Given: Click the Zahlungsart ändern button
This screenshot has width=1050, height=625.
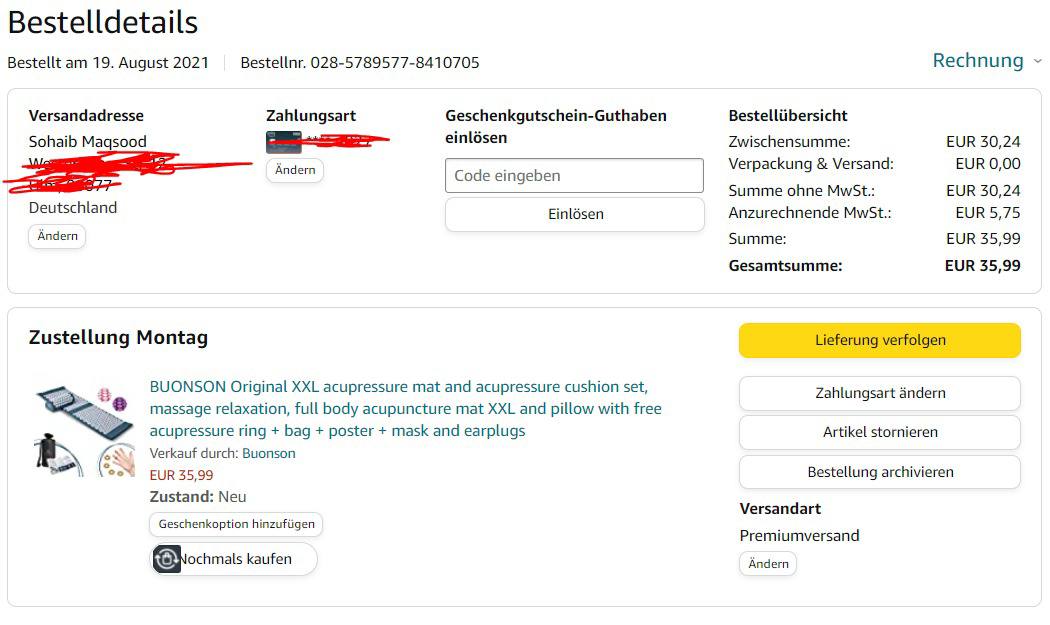Looking at the screenshot, I should (x=879, y=393).
